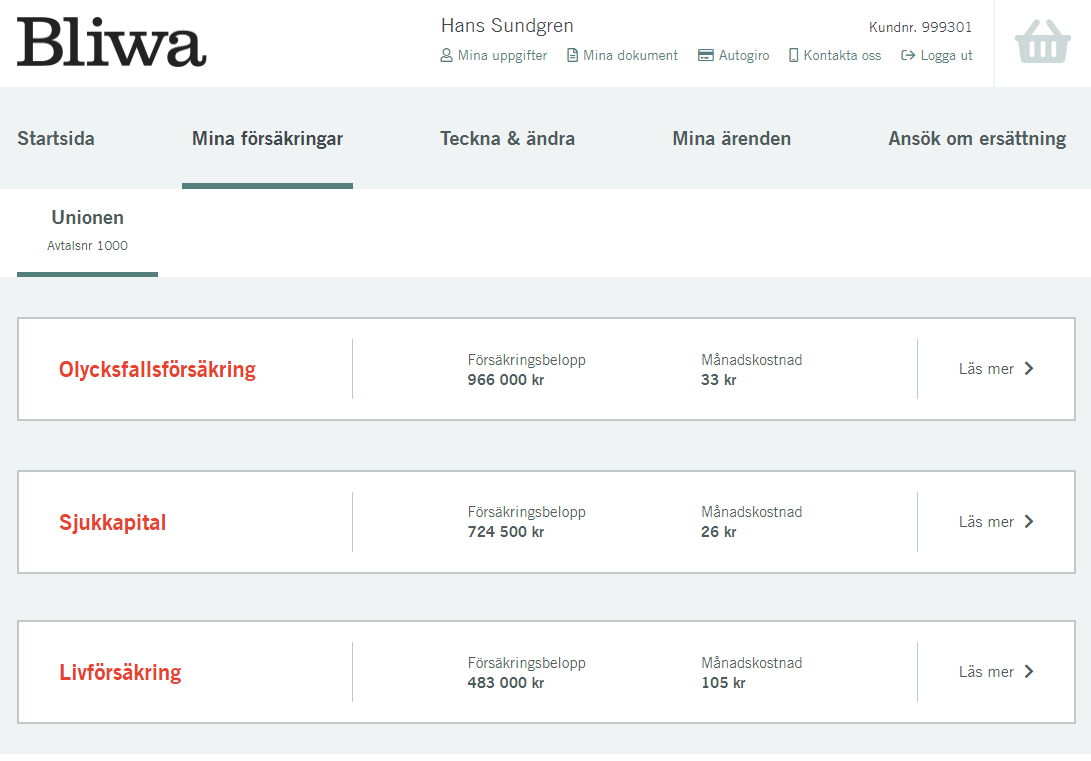Expand Olycksfallsförsäkring via its chevron arrow

[x=1029, y=369]
